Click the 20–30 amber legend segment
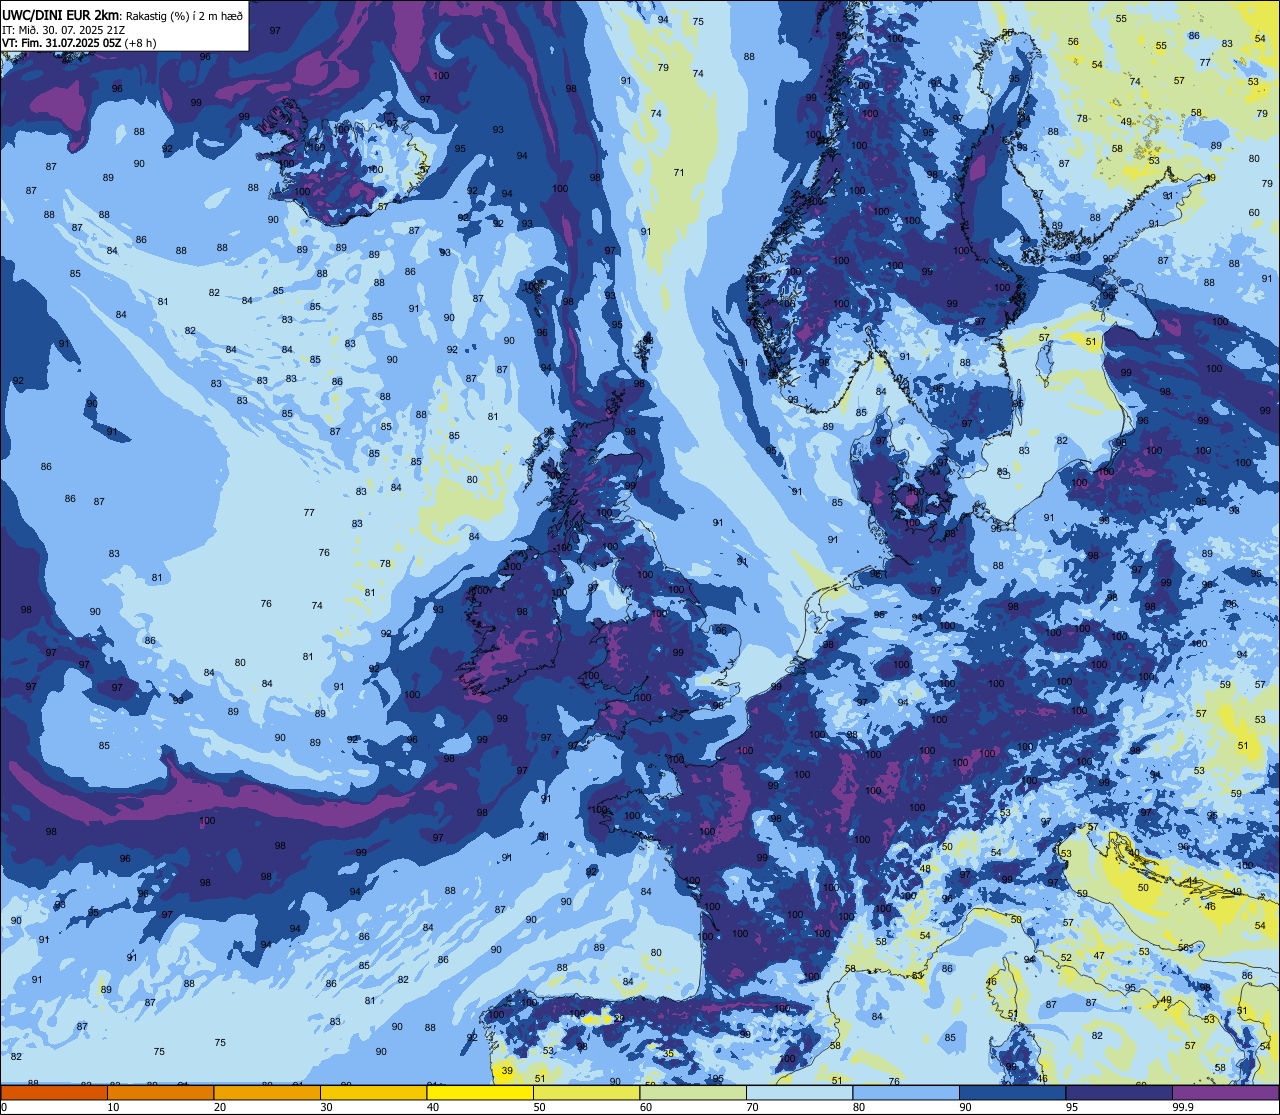This screenshot has height=1115, width=1280. 267,1092
